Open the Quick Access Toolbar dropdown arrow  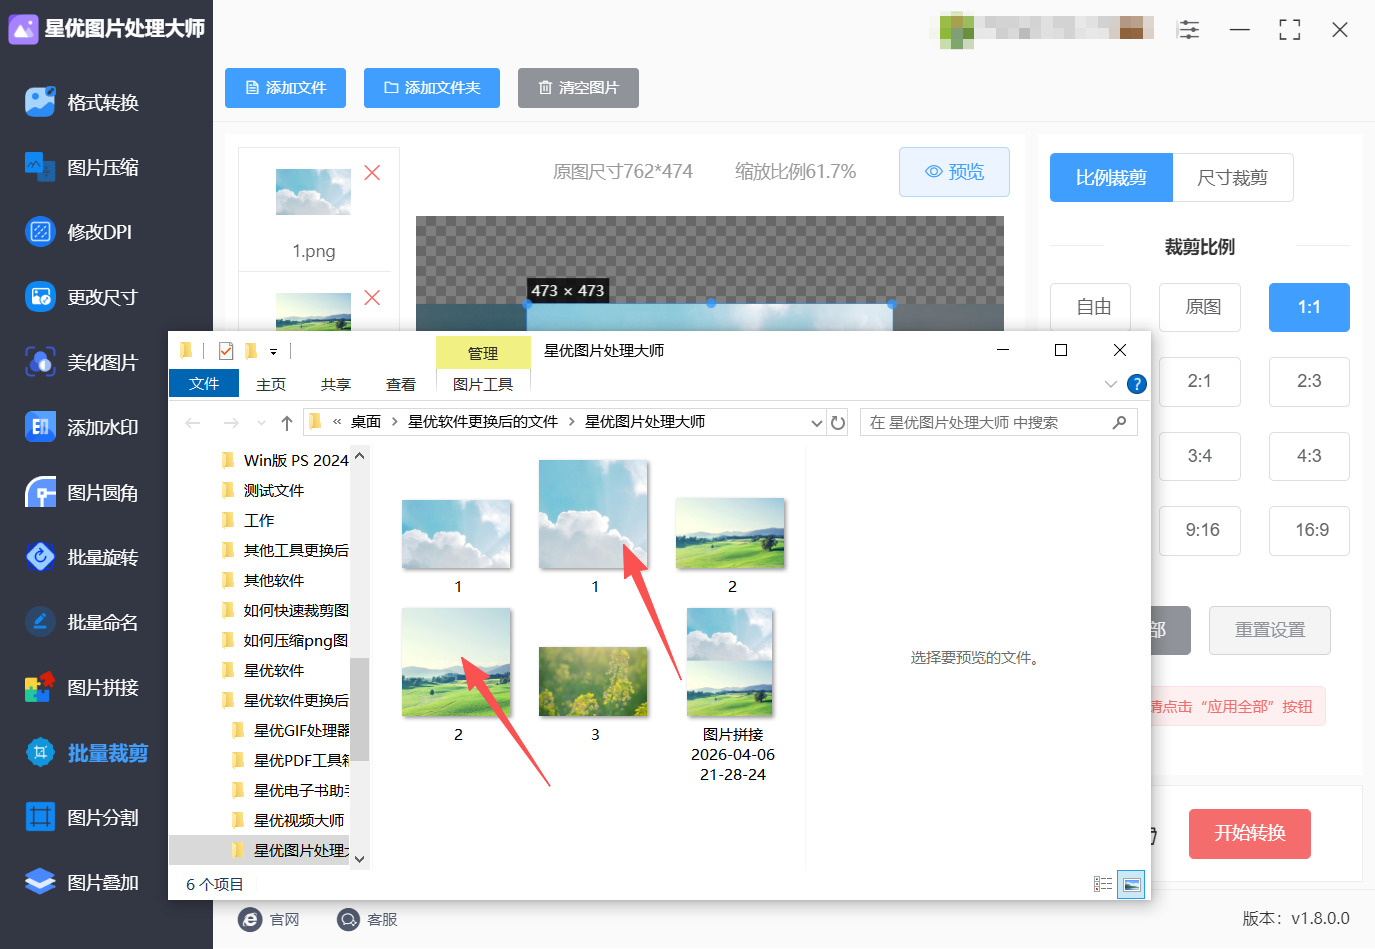pyautogui.click(x=273, y=352)
